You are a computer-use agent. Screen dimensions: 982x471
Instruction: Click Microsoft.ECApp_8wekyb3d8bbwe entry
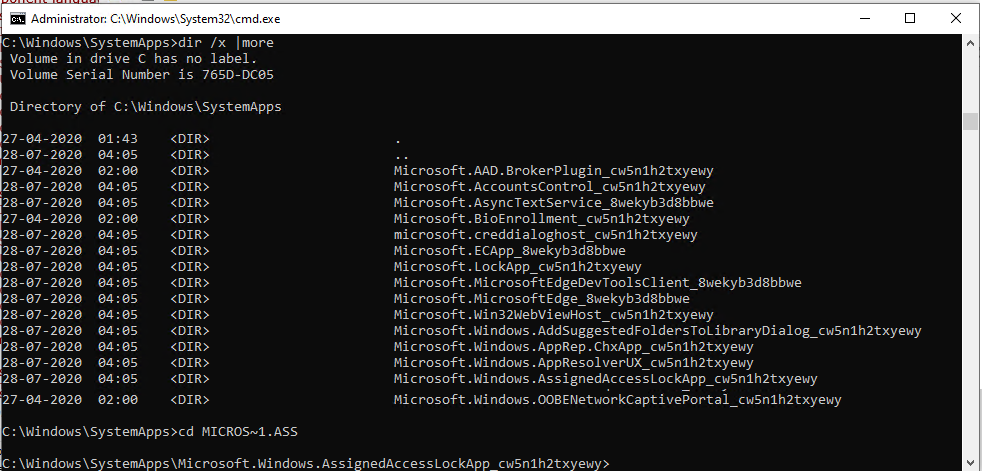(x=510, y=251)
